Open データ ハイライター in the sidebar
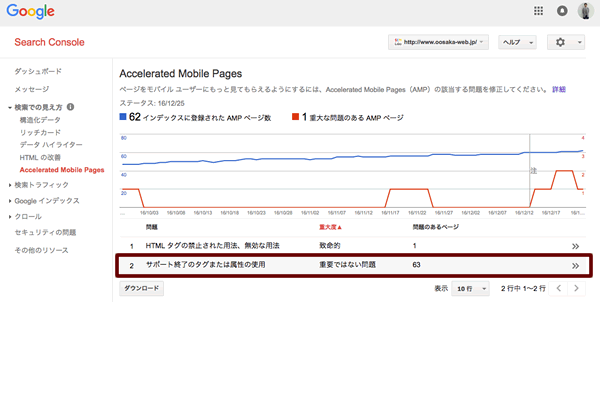This screenshot has width=600, height=400. pos(51,145)
